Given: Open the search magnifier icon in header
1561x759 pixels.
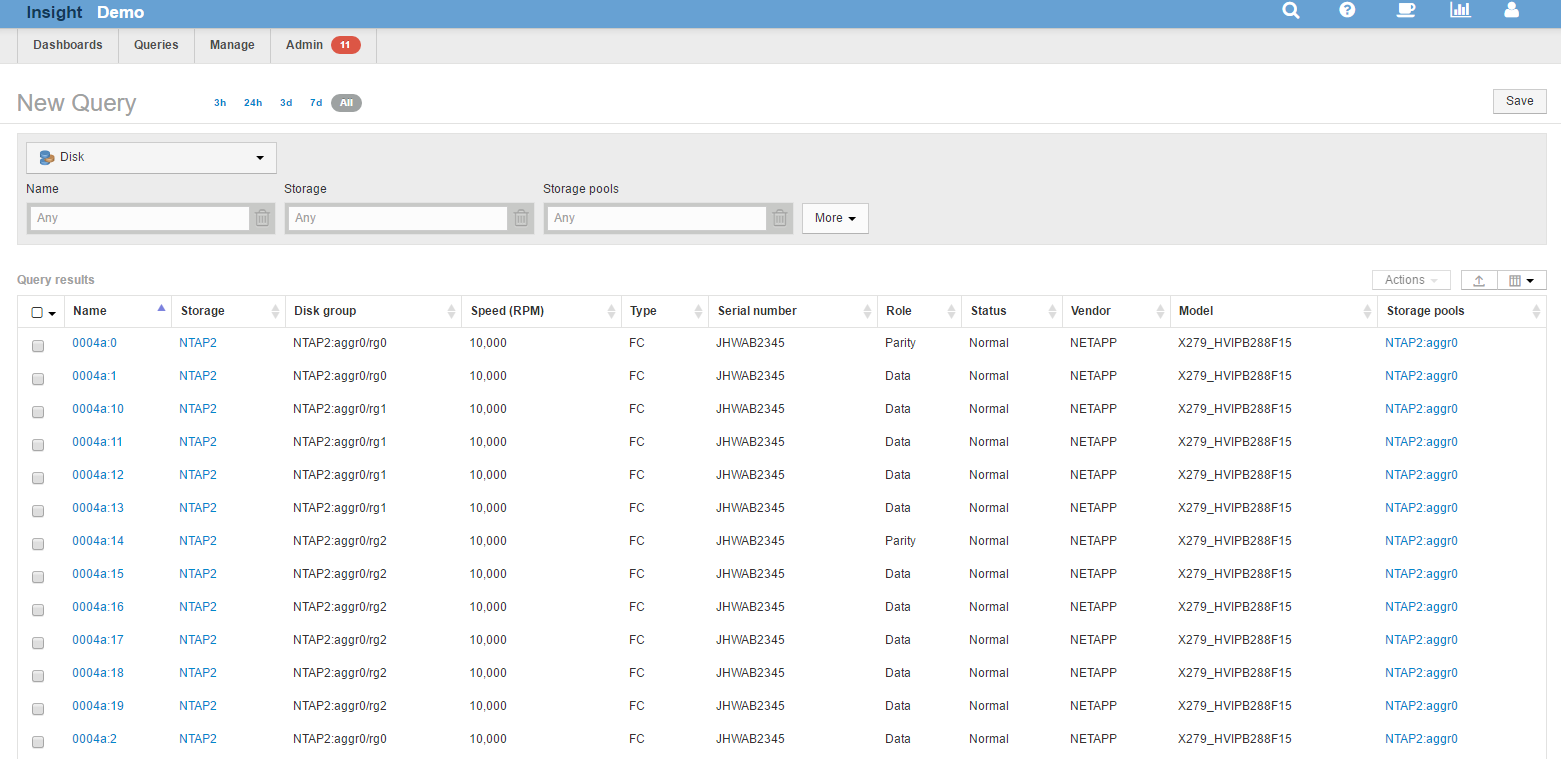Looking at the screenshot, I should point(1291,11).
